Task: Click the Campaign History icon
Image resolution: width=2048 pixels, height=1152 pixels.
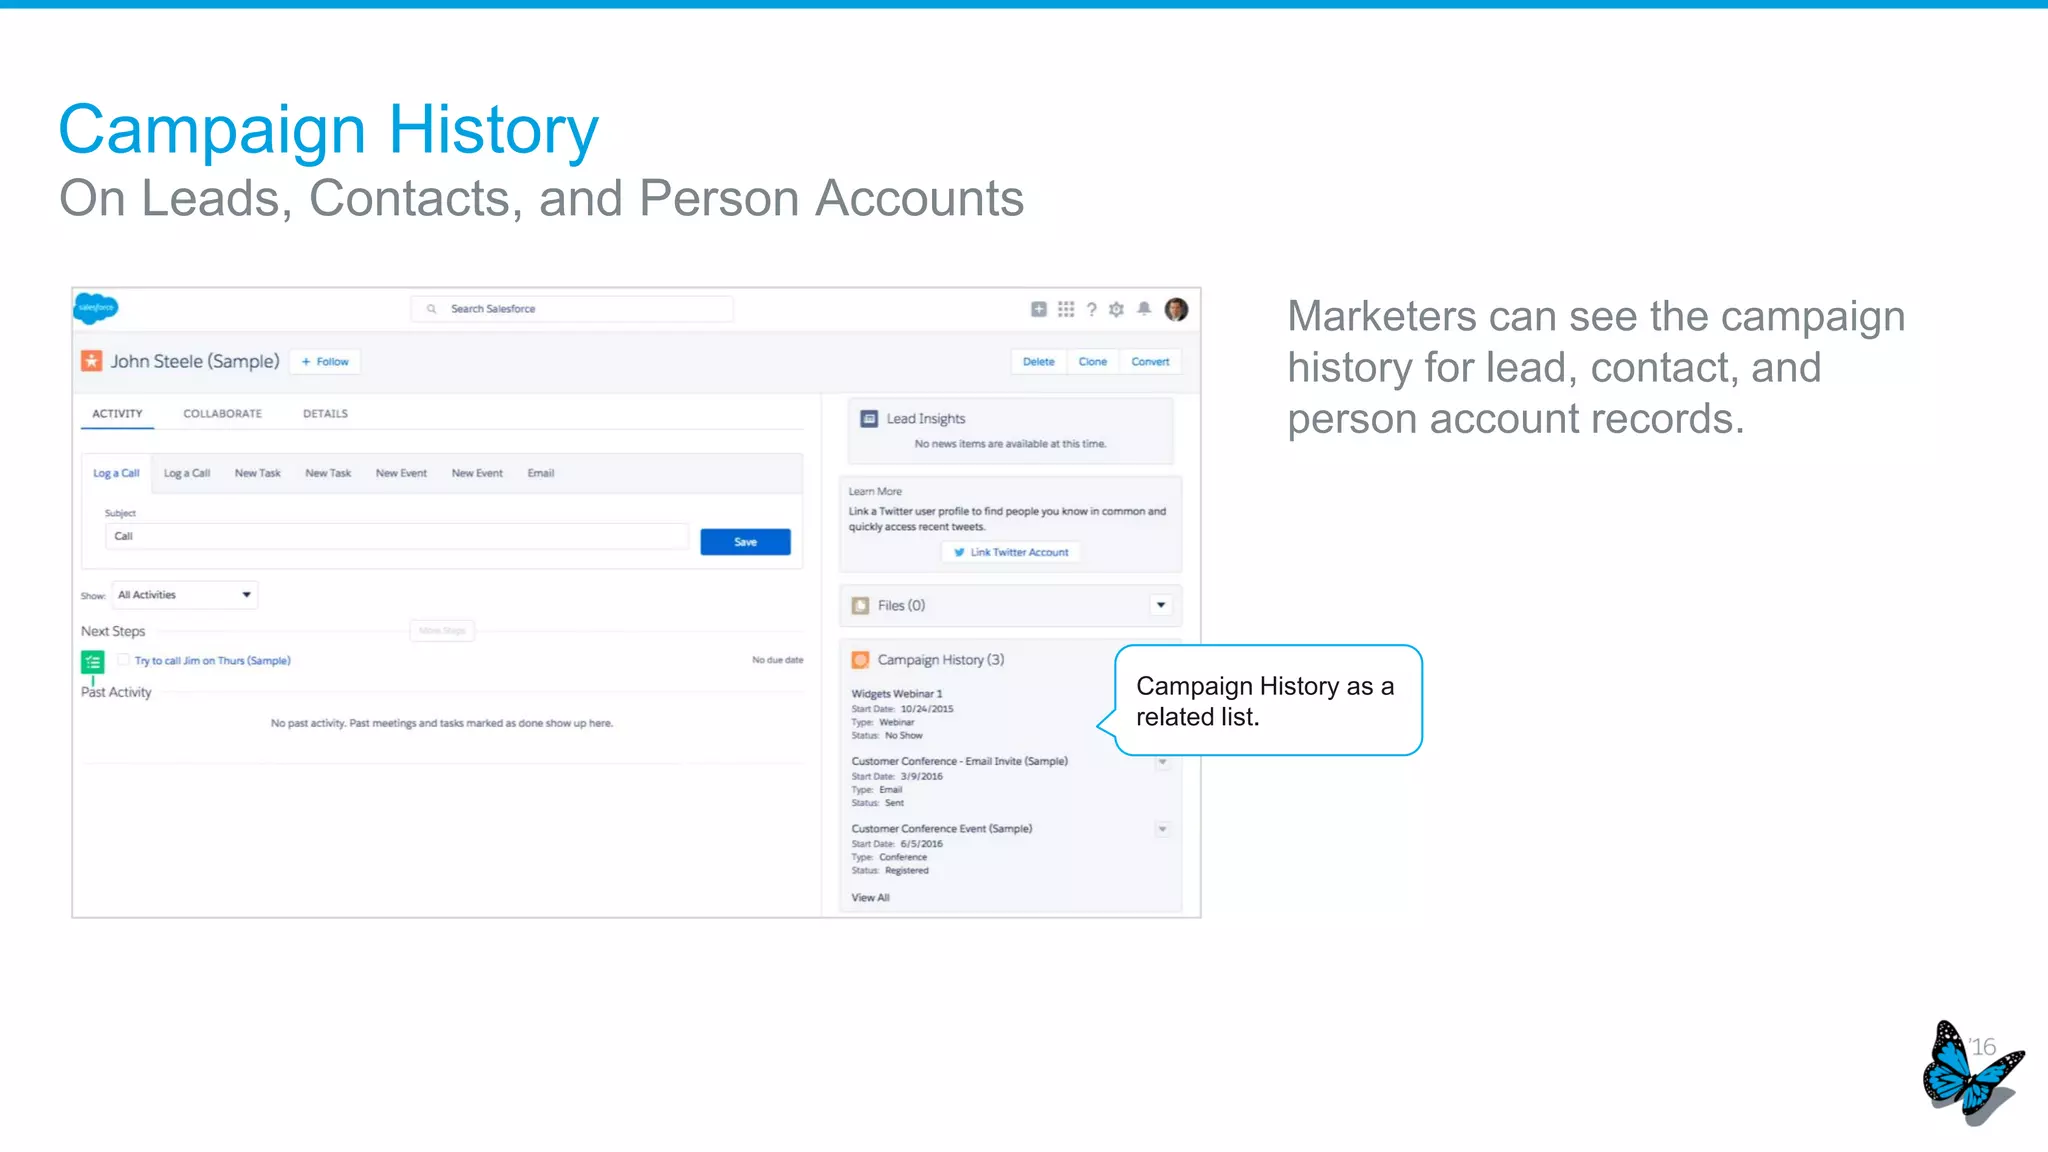Action: 860,660
